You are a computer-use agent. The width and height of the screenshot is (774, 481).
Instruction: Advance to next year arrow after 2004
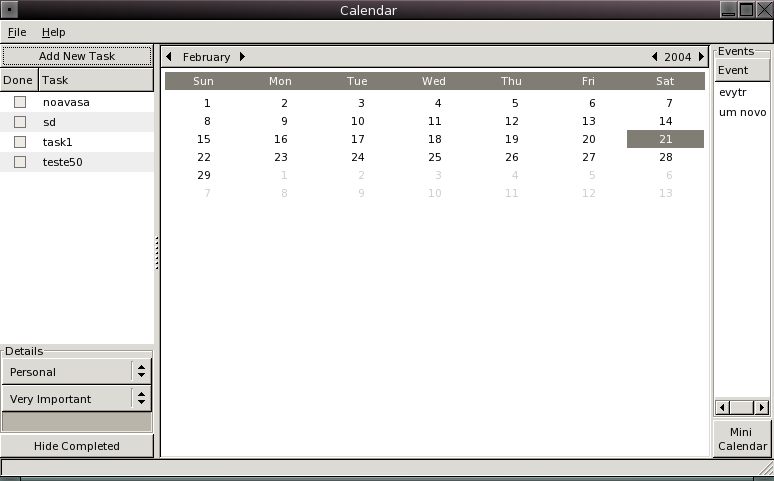(x=702, y=57)
